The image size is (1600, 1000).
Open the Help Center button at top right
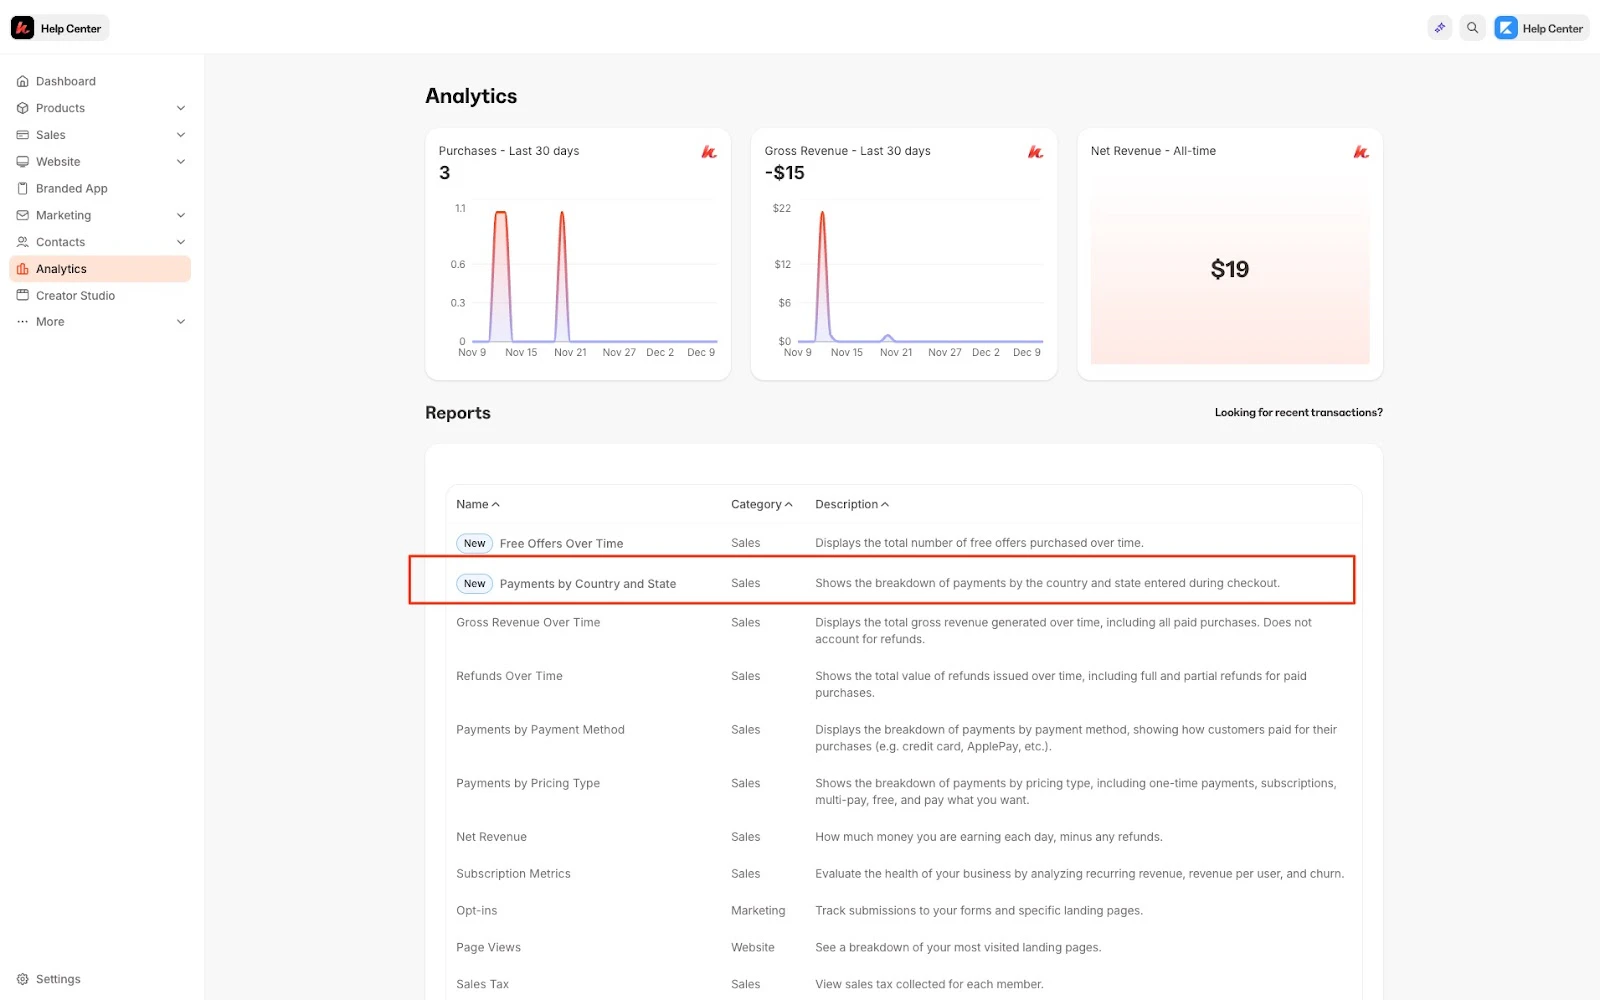pyautogui.click(x=1541, y=28)
